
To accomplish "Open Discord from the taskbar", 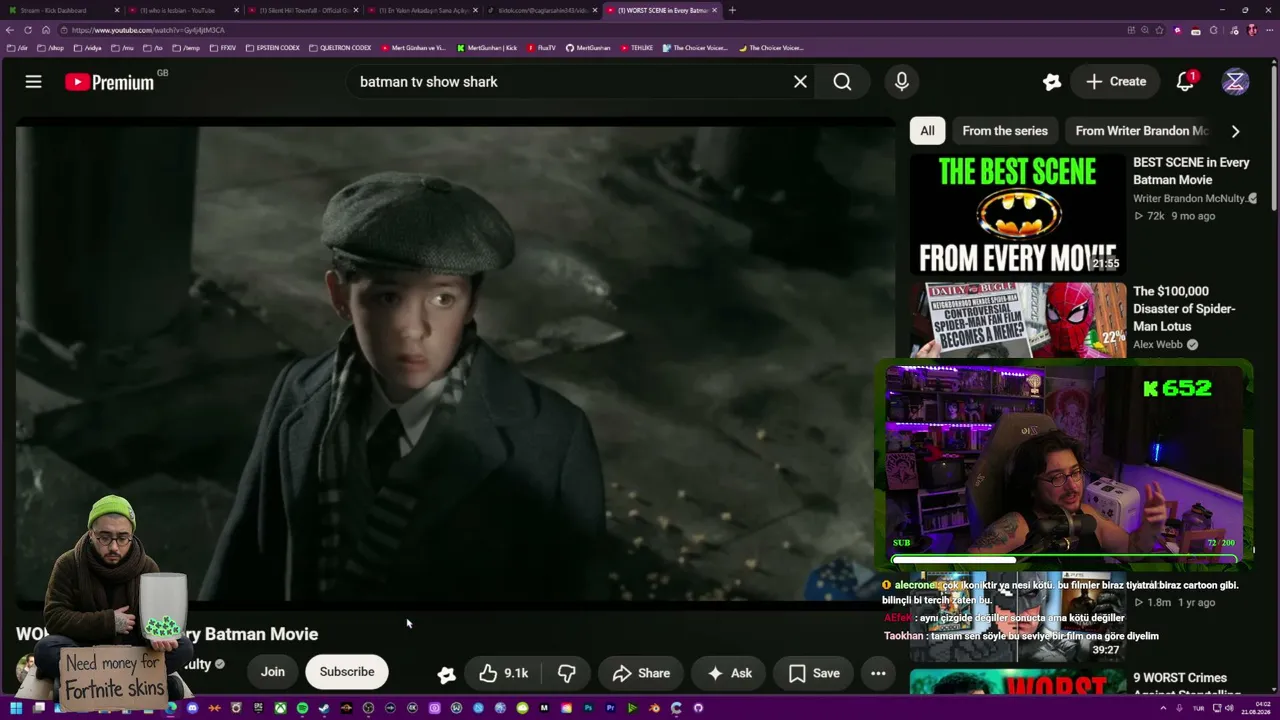I will [x=192, y=708].
